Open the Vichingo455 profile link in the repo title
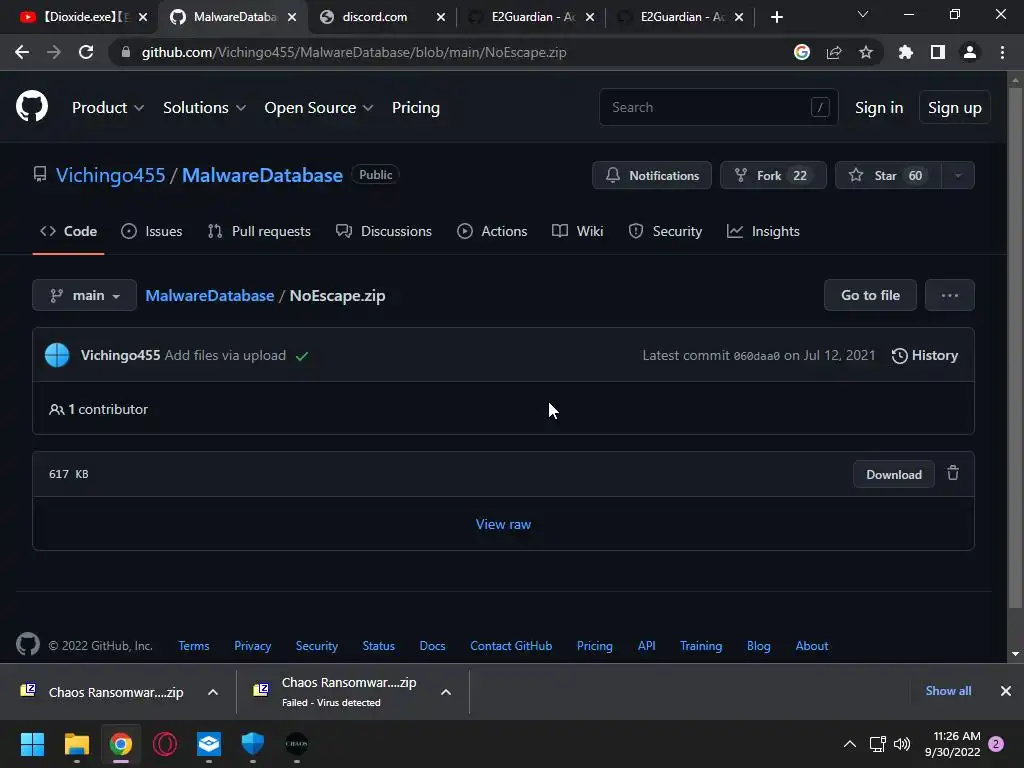 pos(110,175)
